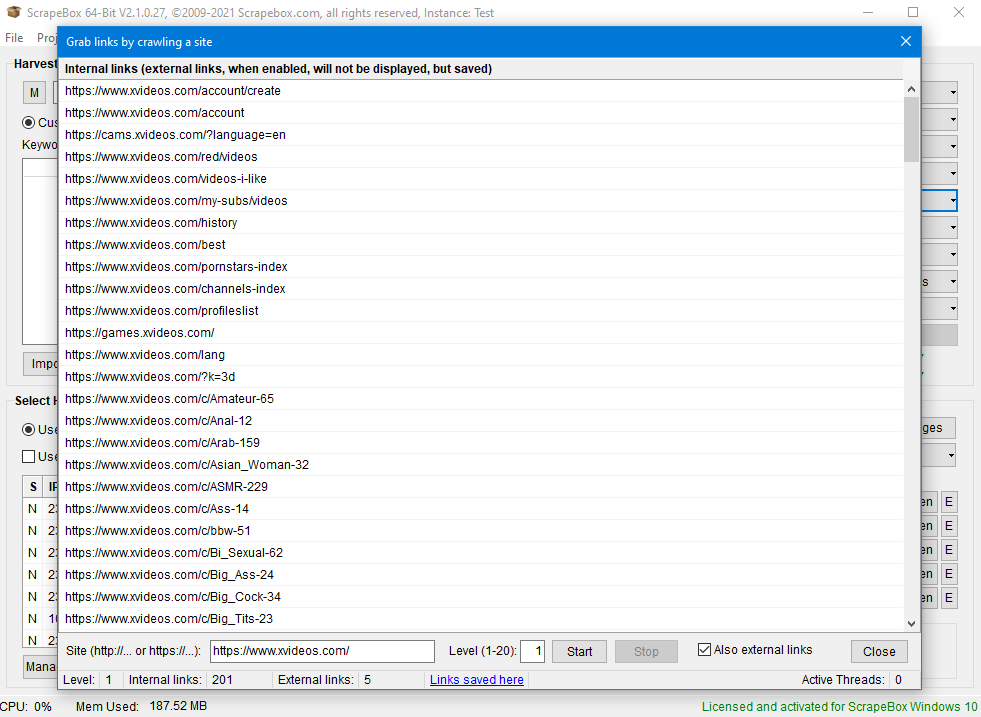Select the games.xvideos.com link row
Screen dimensions: 981x717
point(480,332)
